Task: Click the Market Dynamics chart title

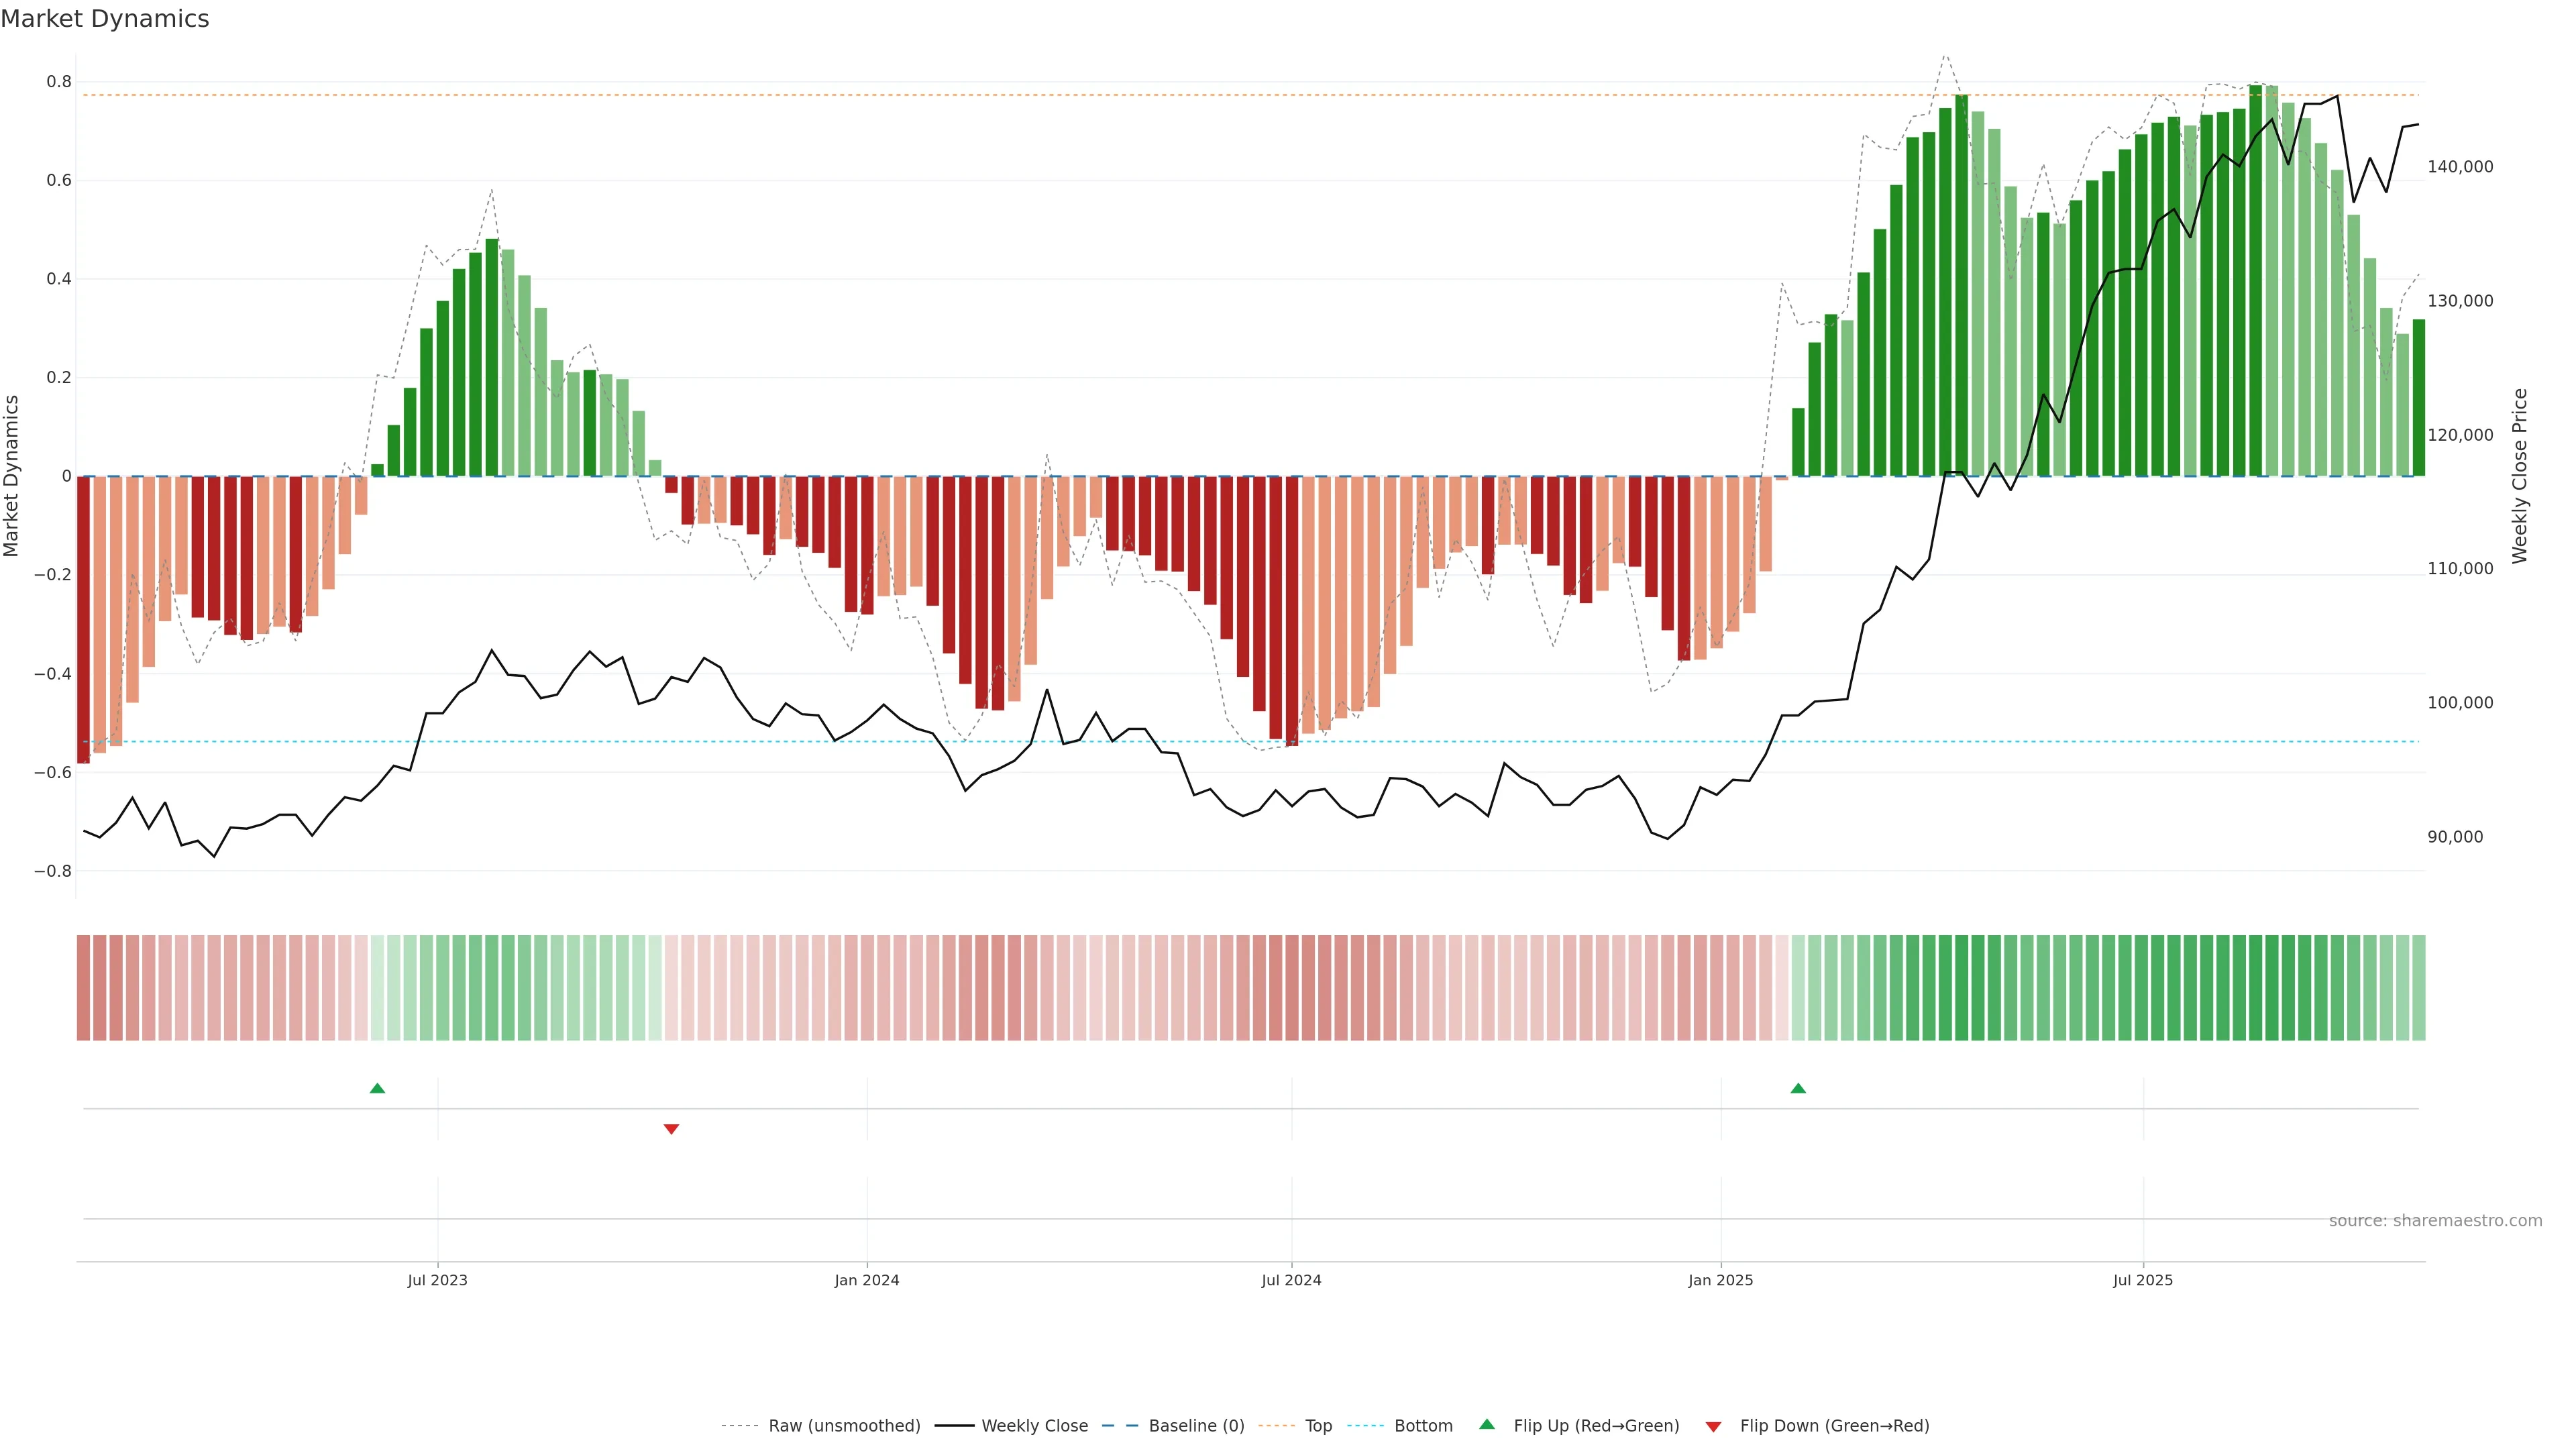Action: click(105, 19)
